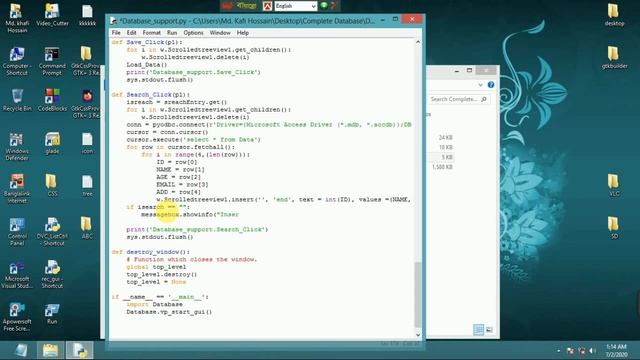Select the Windows Defender desktop icon
This screenshot has width=640, height=360.
coord(17,147)
